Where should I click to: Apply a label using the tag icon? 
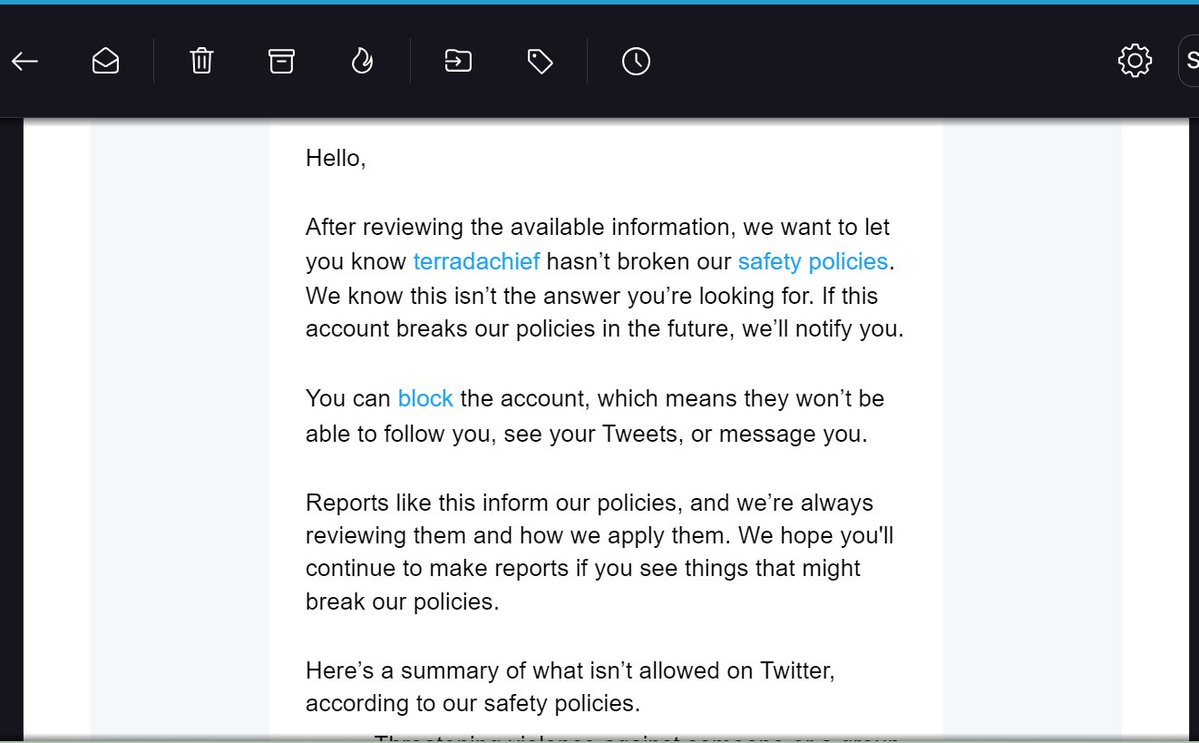[540, 62]
